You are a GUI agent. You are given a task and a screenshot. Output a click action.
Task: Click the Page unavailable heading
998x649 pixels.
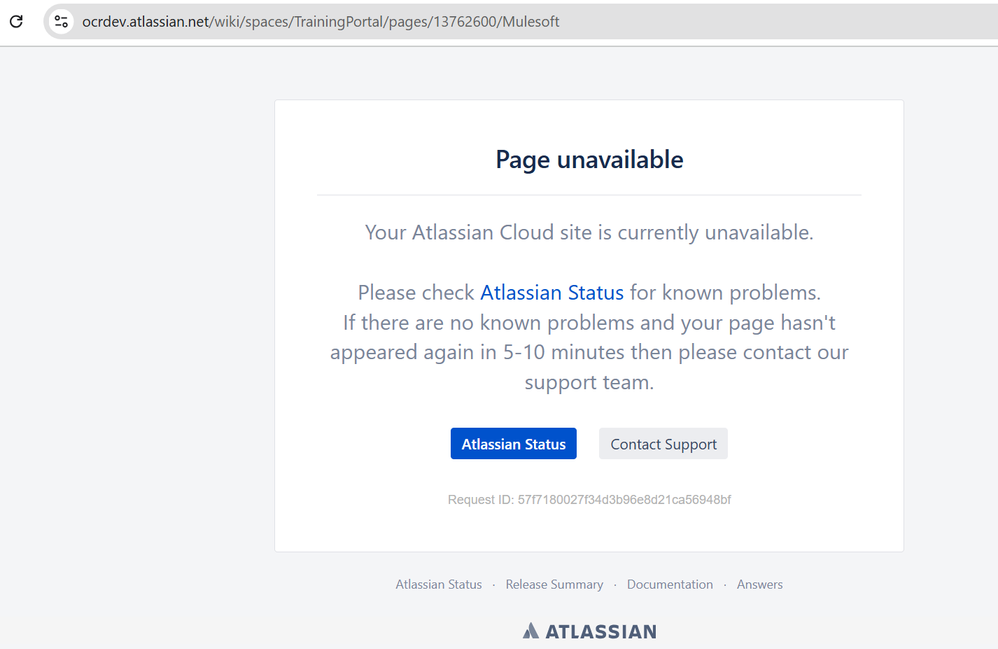pos(589,160)
